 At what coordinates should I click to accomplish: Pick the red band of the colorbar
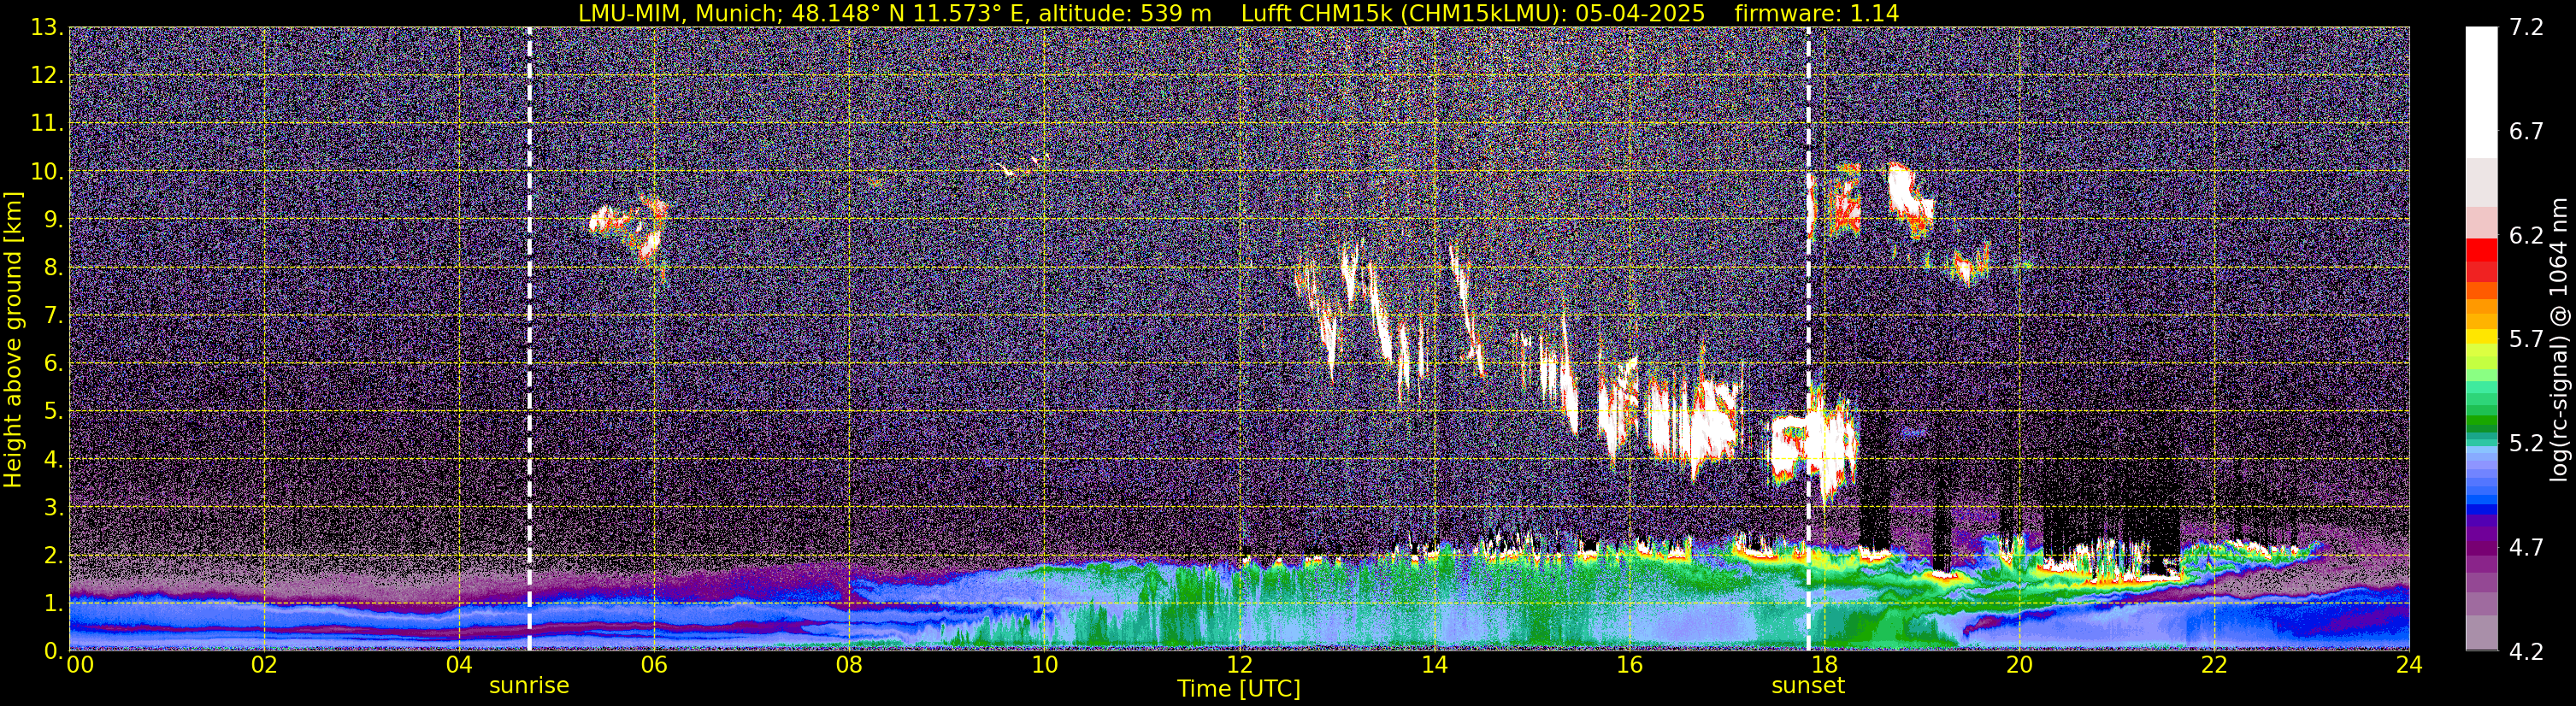[x=2482, y=250]
